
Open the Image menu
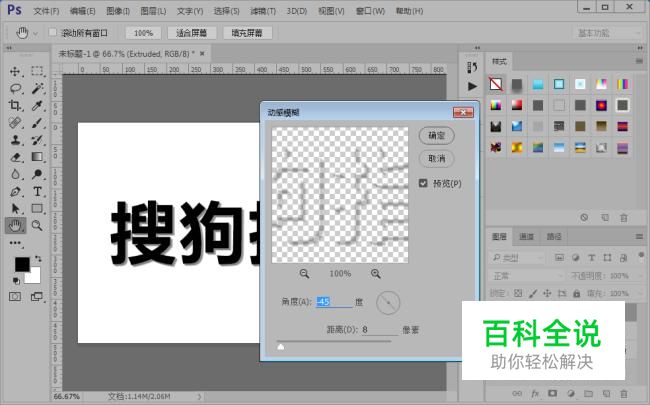(118, 11)
